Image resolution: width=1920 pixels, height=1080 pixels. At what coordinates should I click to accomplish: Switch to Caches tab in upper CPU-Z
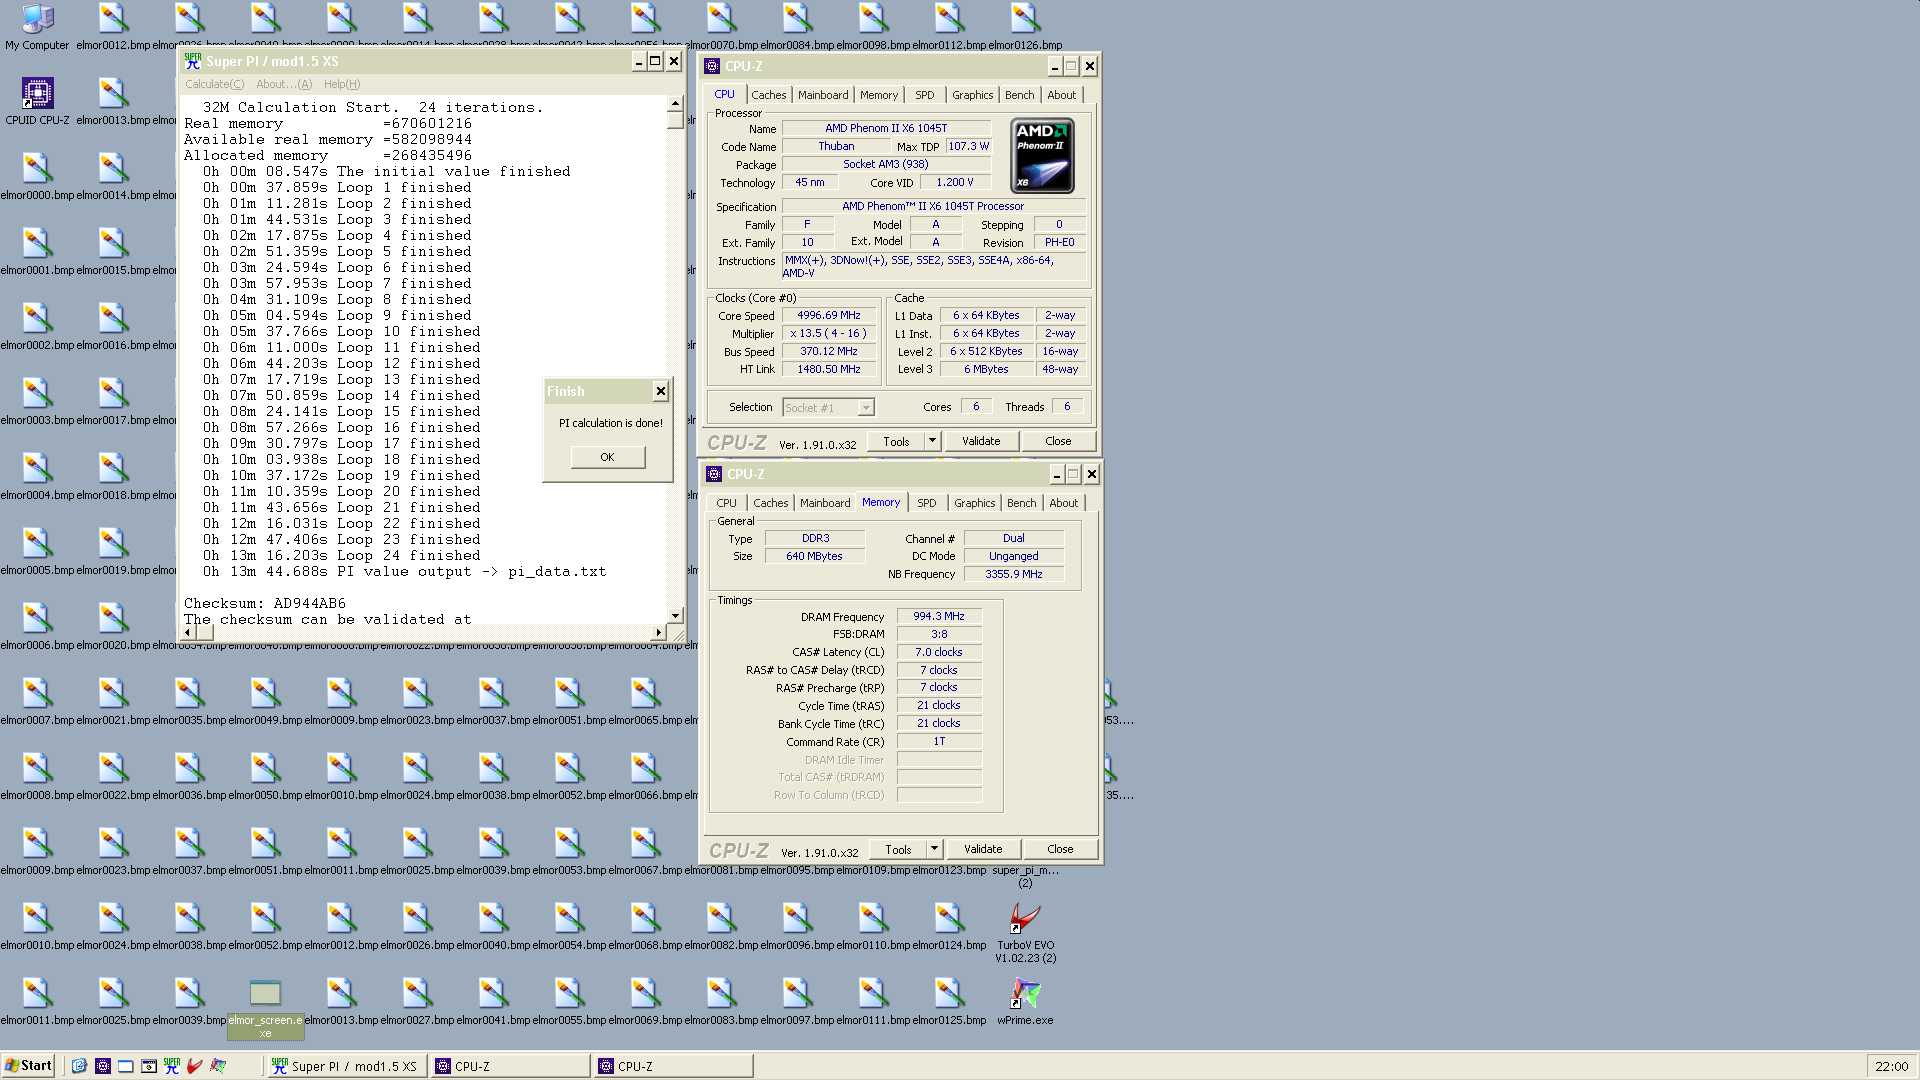click(x=768, y=95)
